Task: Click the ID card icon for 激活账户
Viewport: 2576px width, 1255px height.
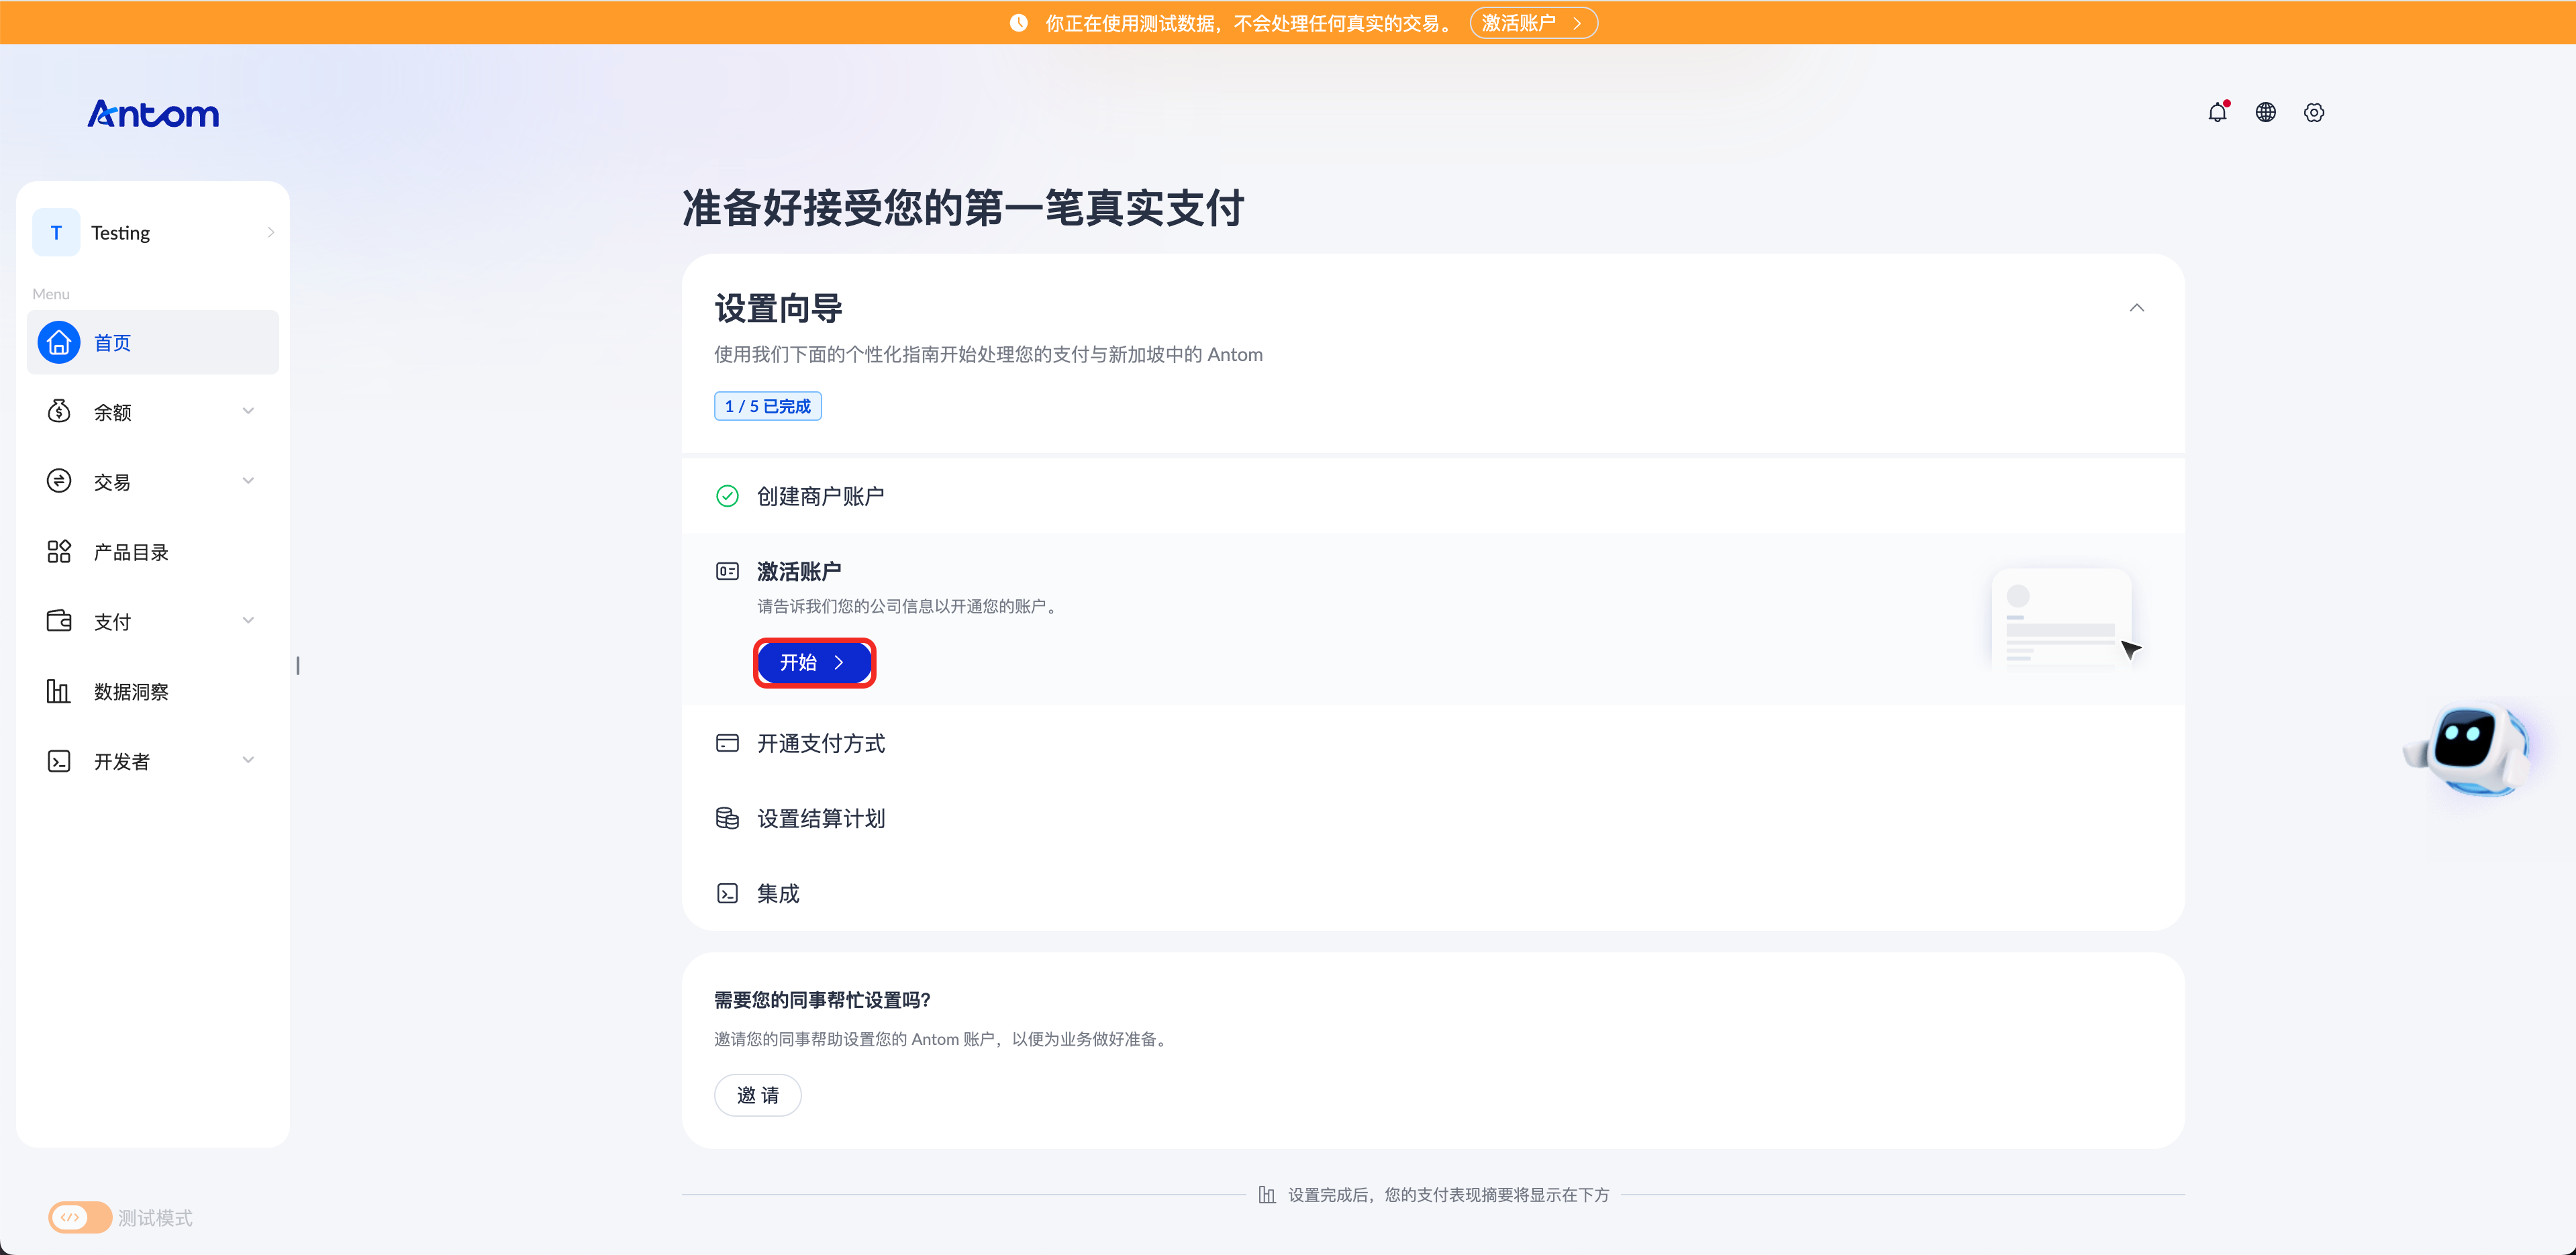Action: click(727, 571)
